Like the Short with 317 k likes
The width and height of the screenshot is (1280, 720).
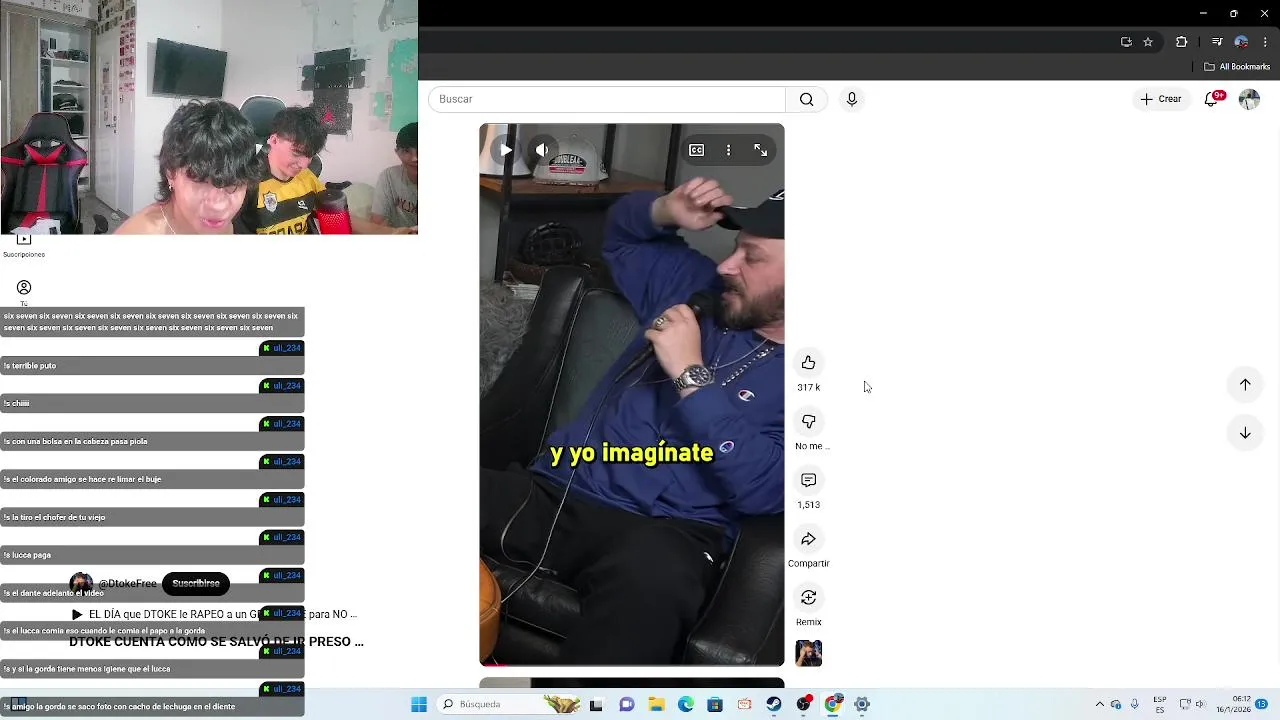[x=808, y=362]
